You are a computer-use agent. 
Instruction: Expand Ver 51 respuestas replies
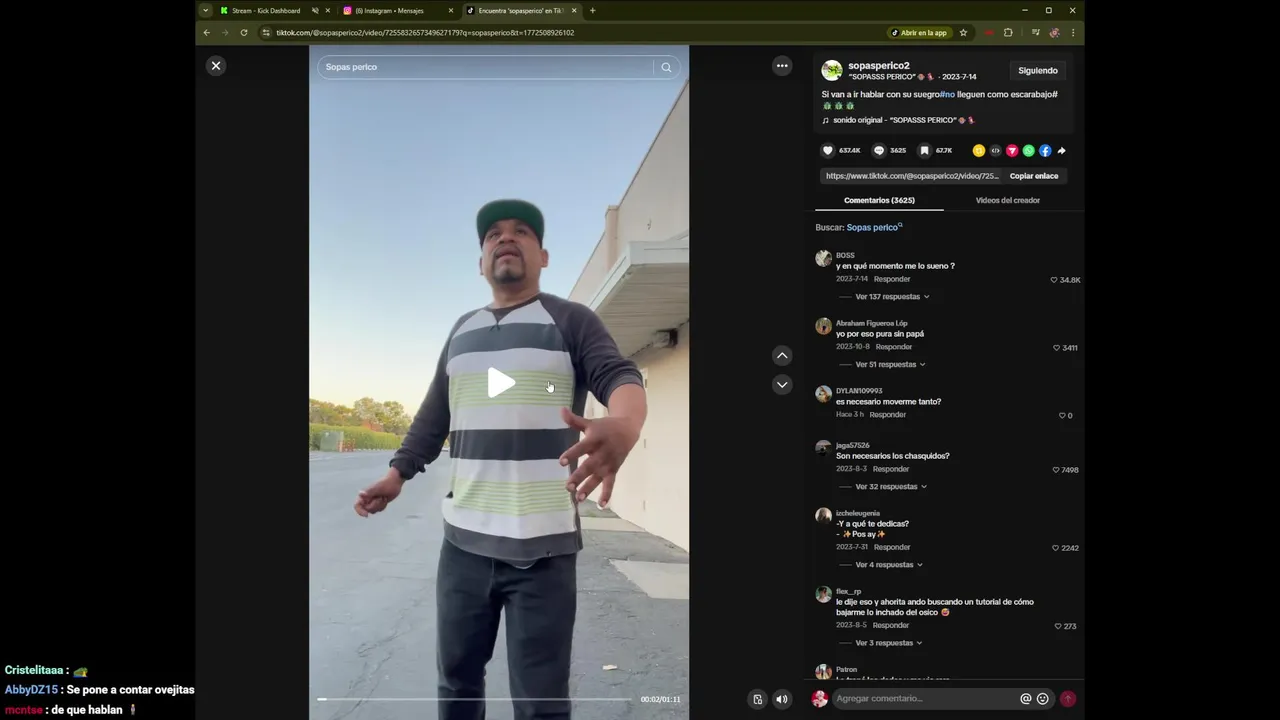tap(890, 365)
